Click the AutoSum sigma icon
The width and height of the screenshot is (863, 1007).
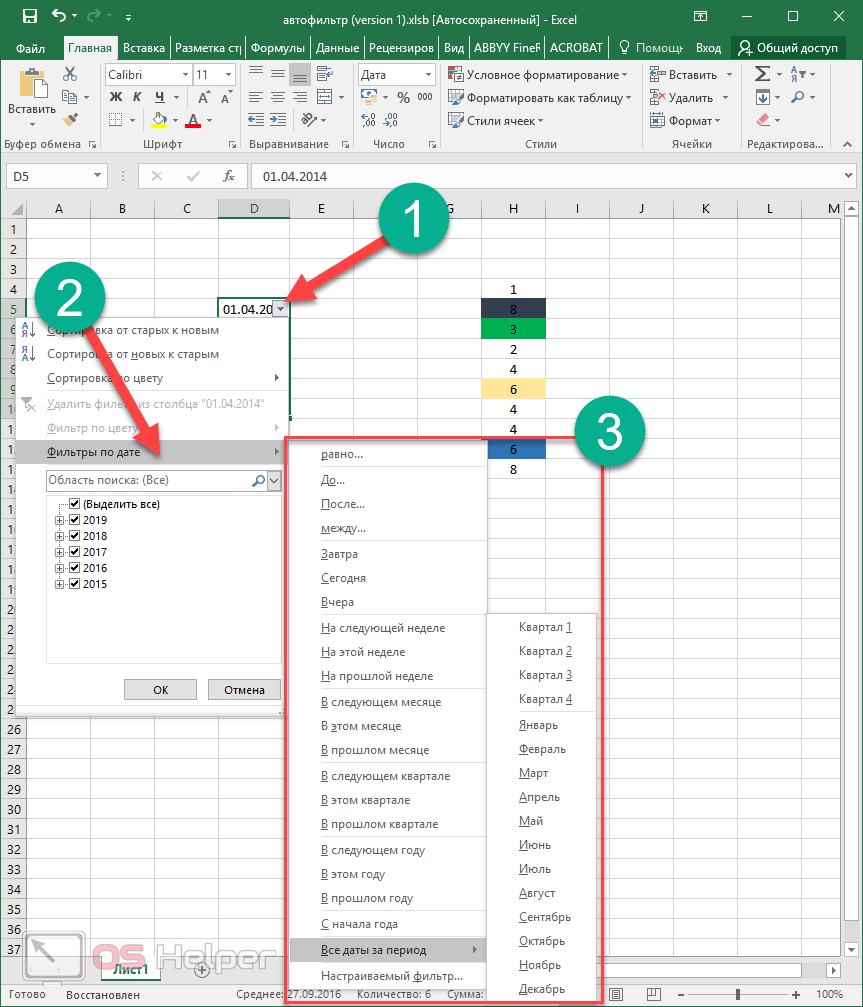coord(762,75)
